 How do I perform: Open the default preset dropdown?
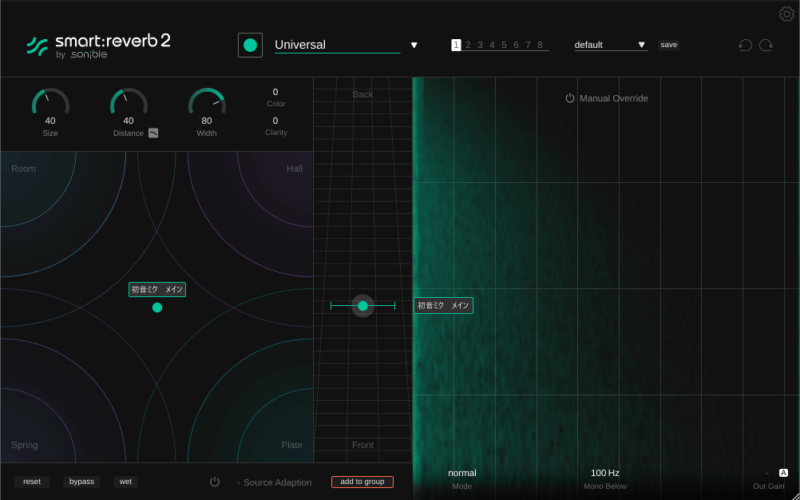[611, 45]
